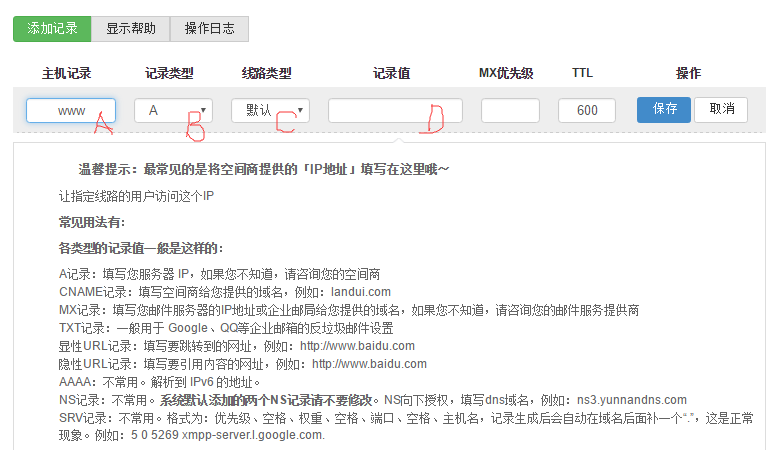Click the TTL column header
The width and height of the screenshot is (769, 450).
(x=583, y=74)
